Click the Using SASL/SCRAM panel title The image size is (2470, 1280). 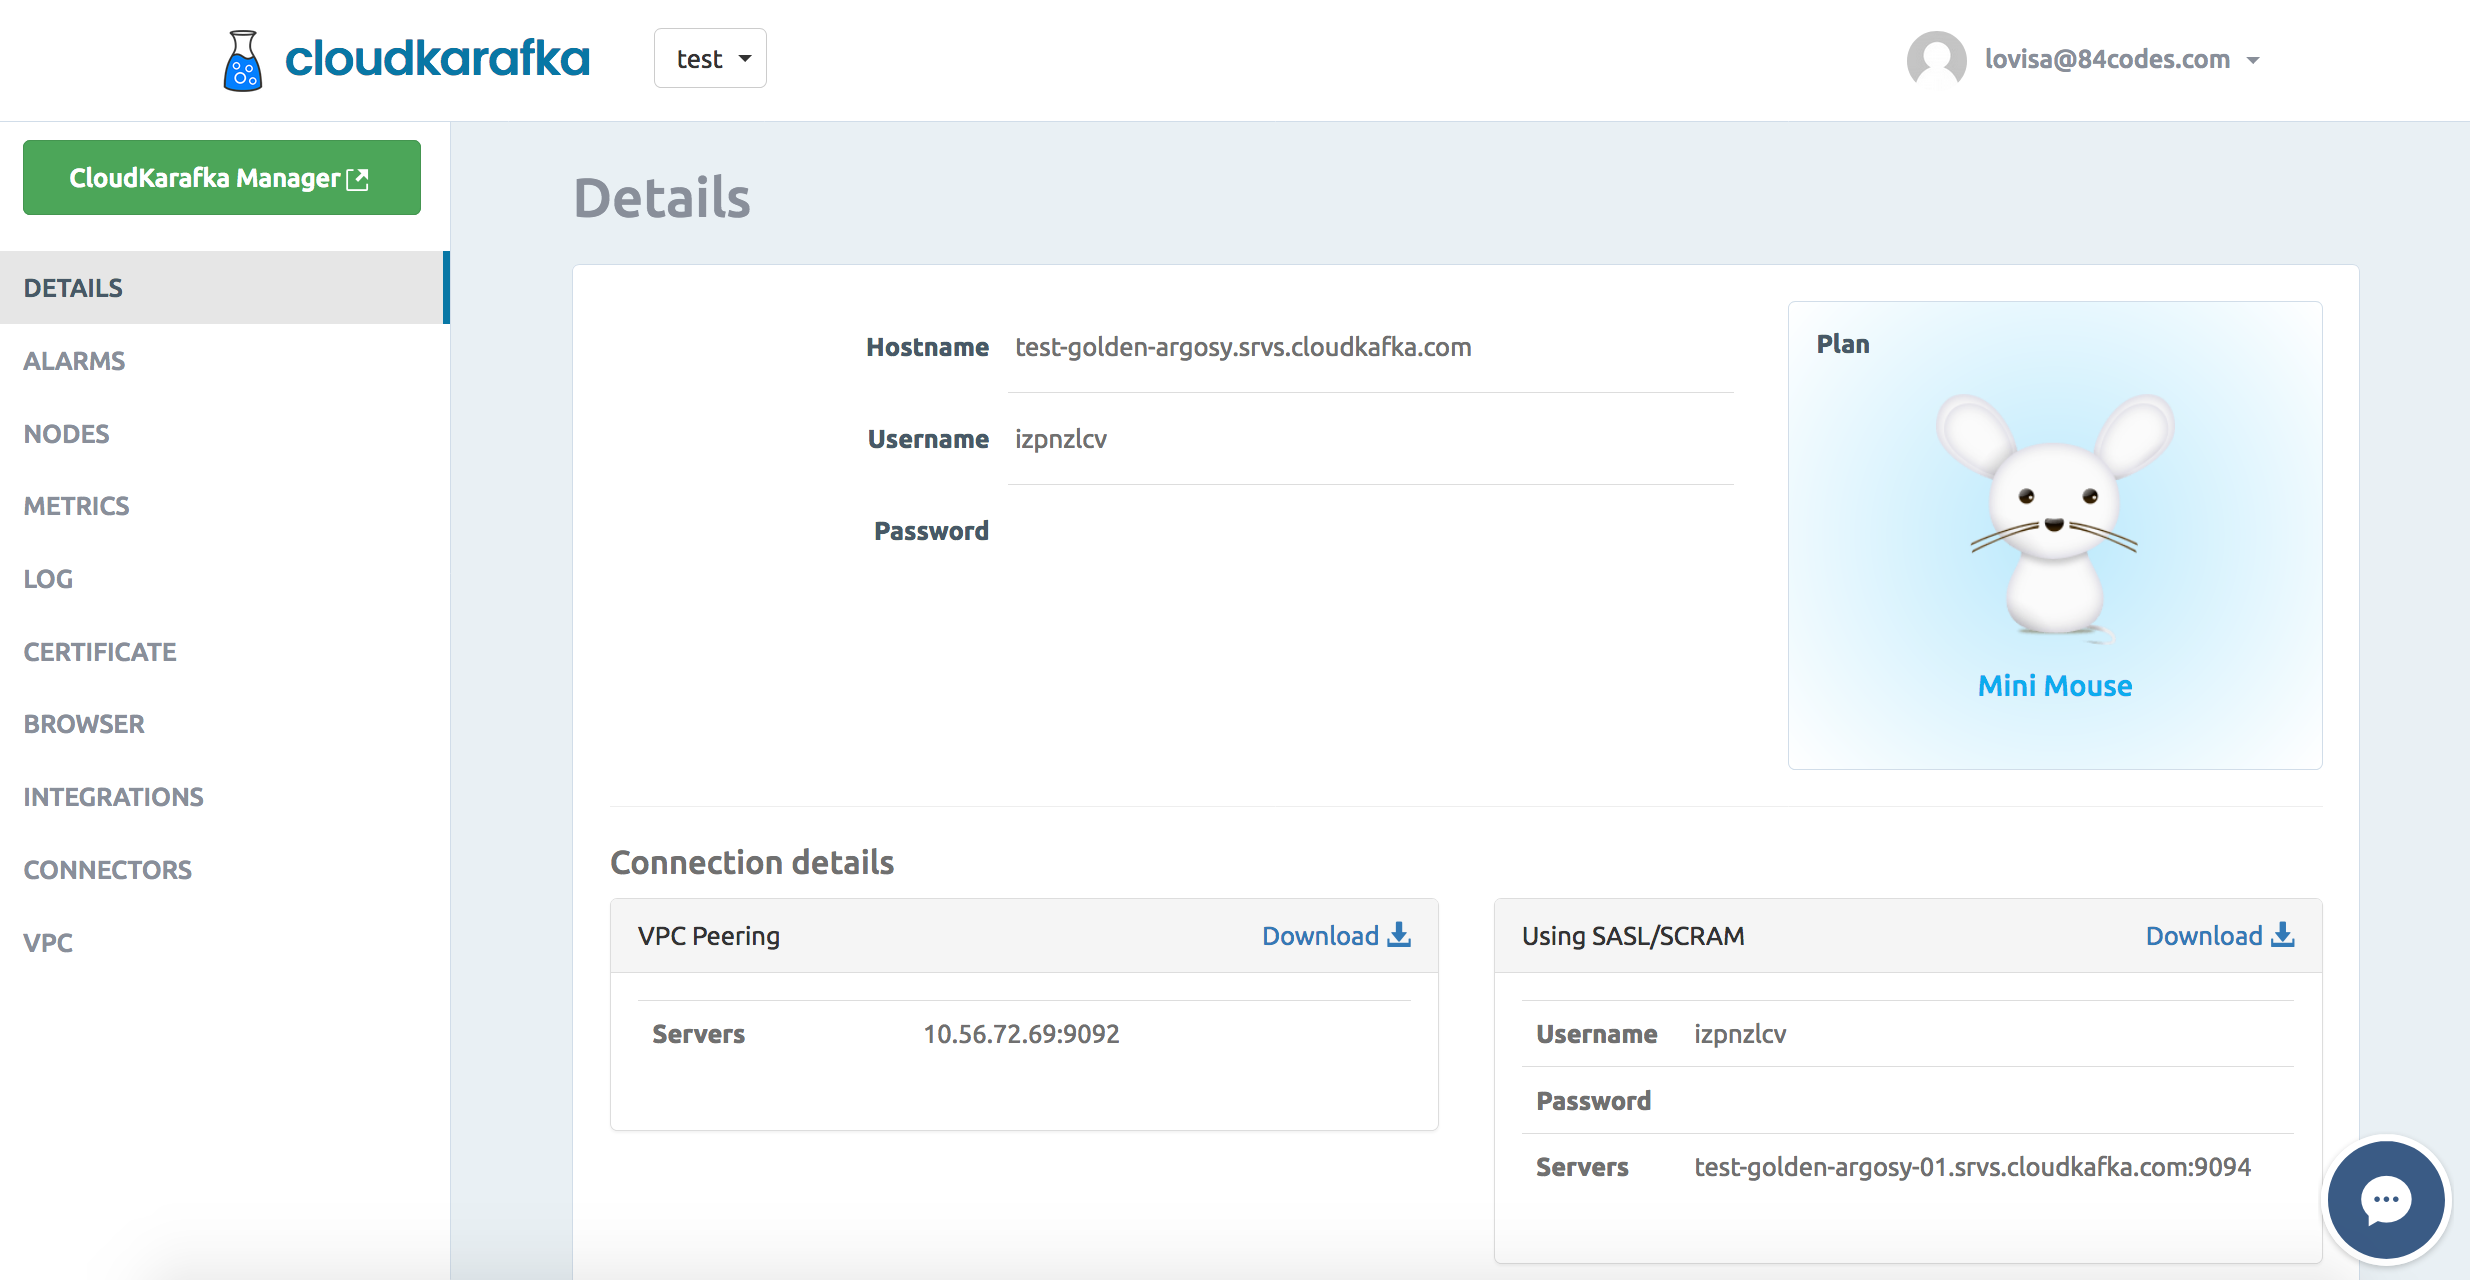tap(1633, 936)
